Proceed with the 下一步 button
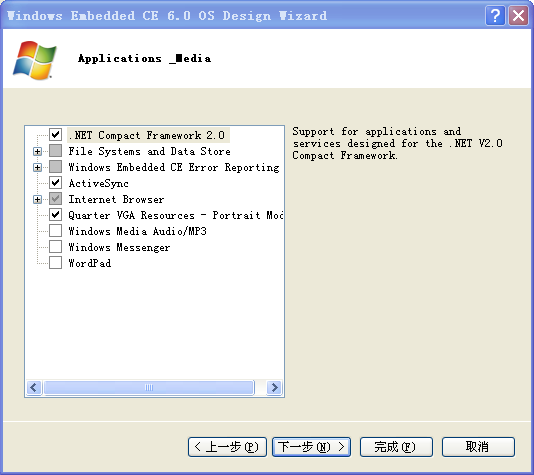Screen dimensions: 534x475 pyautogui.click(x=311, y=447)
